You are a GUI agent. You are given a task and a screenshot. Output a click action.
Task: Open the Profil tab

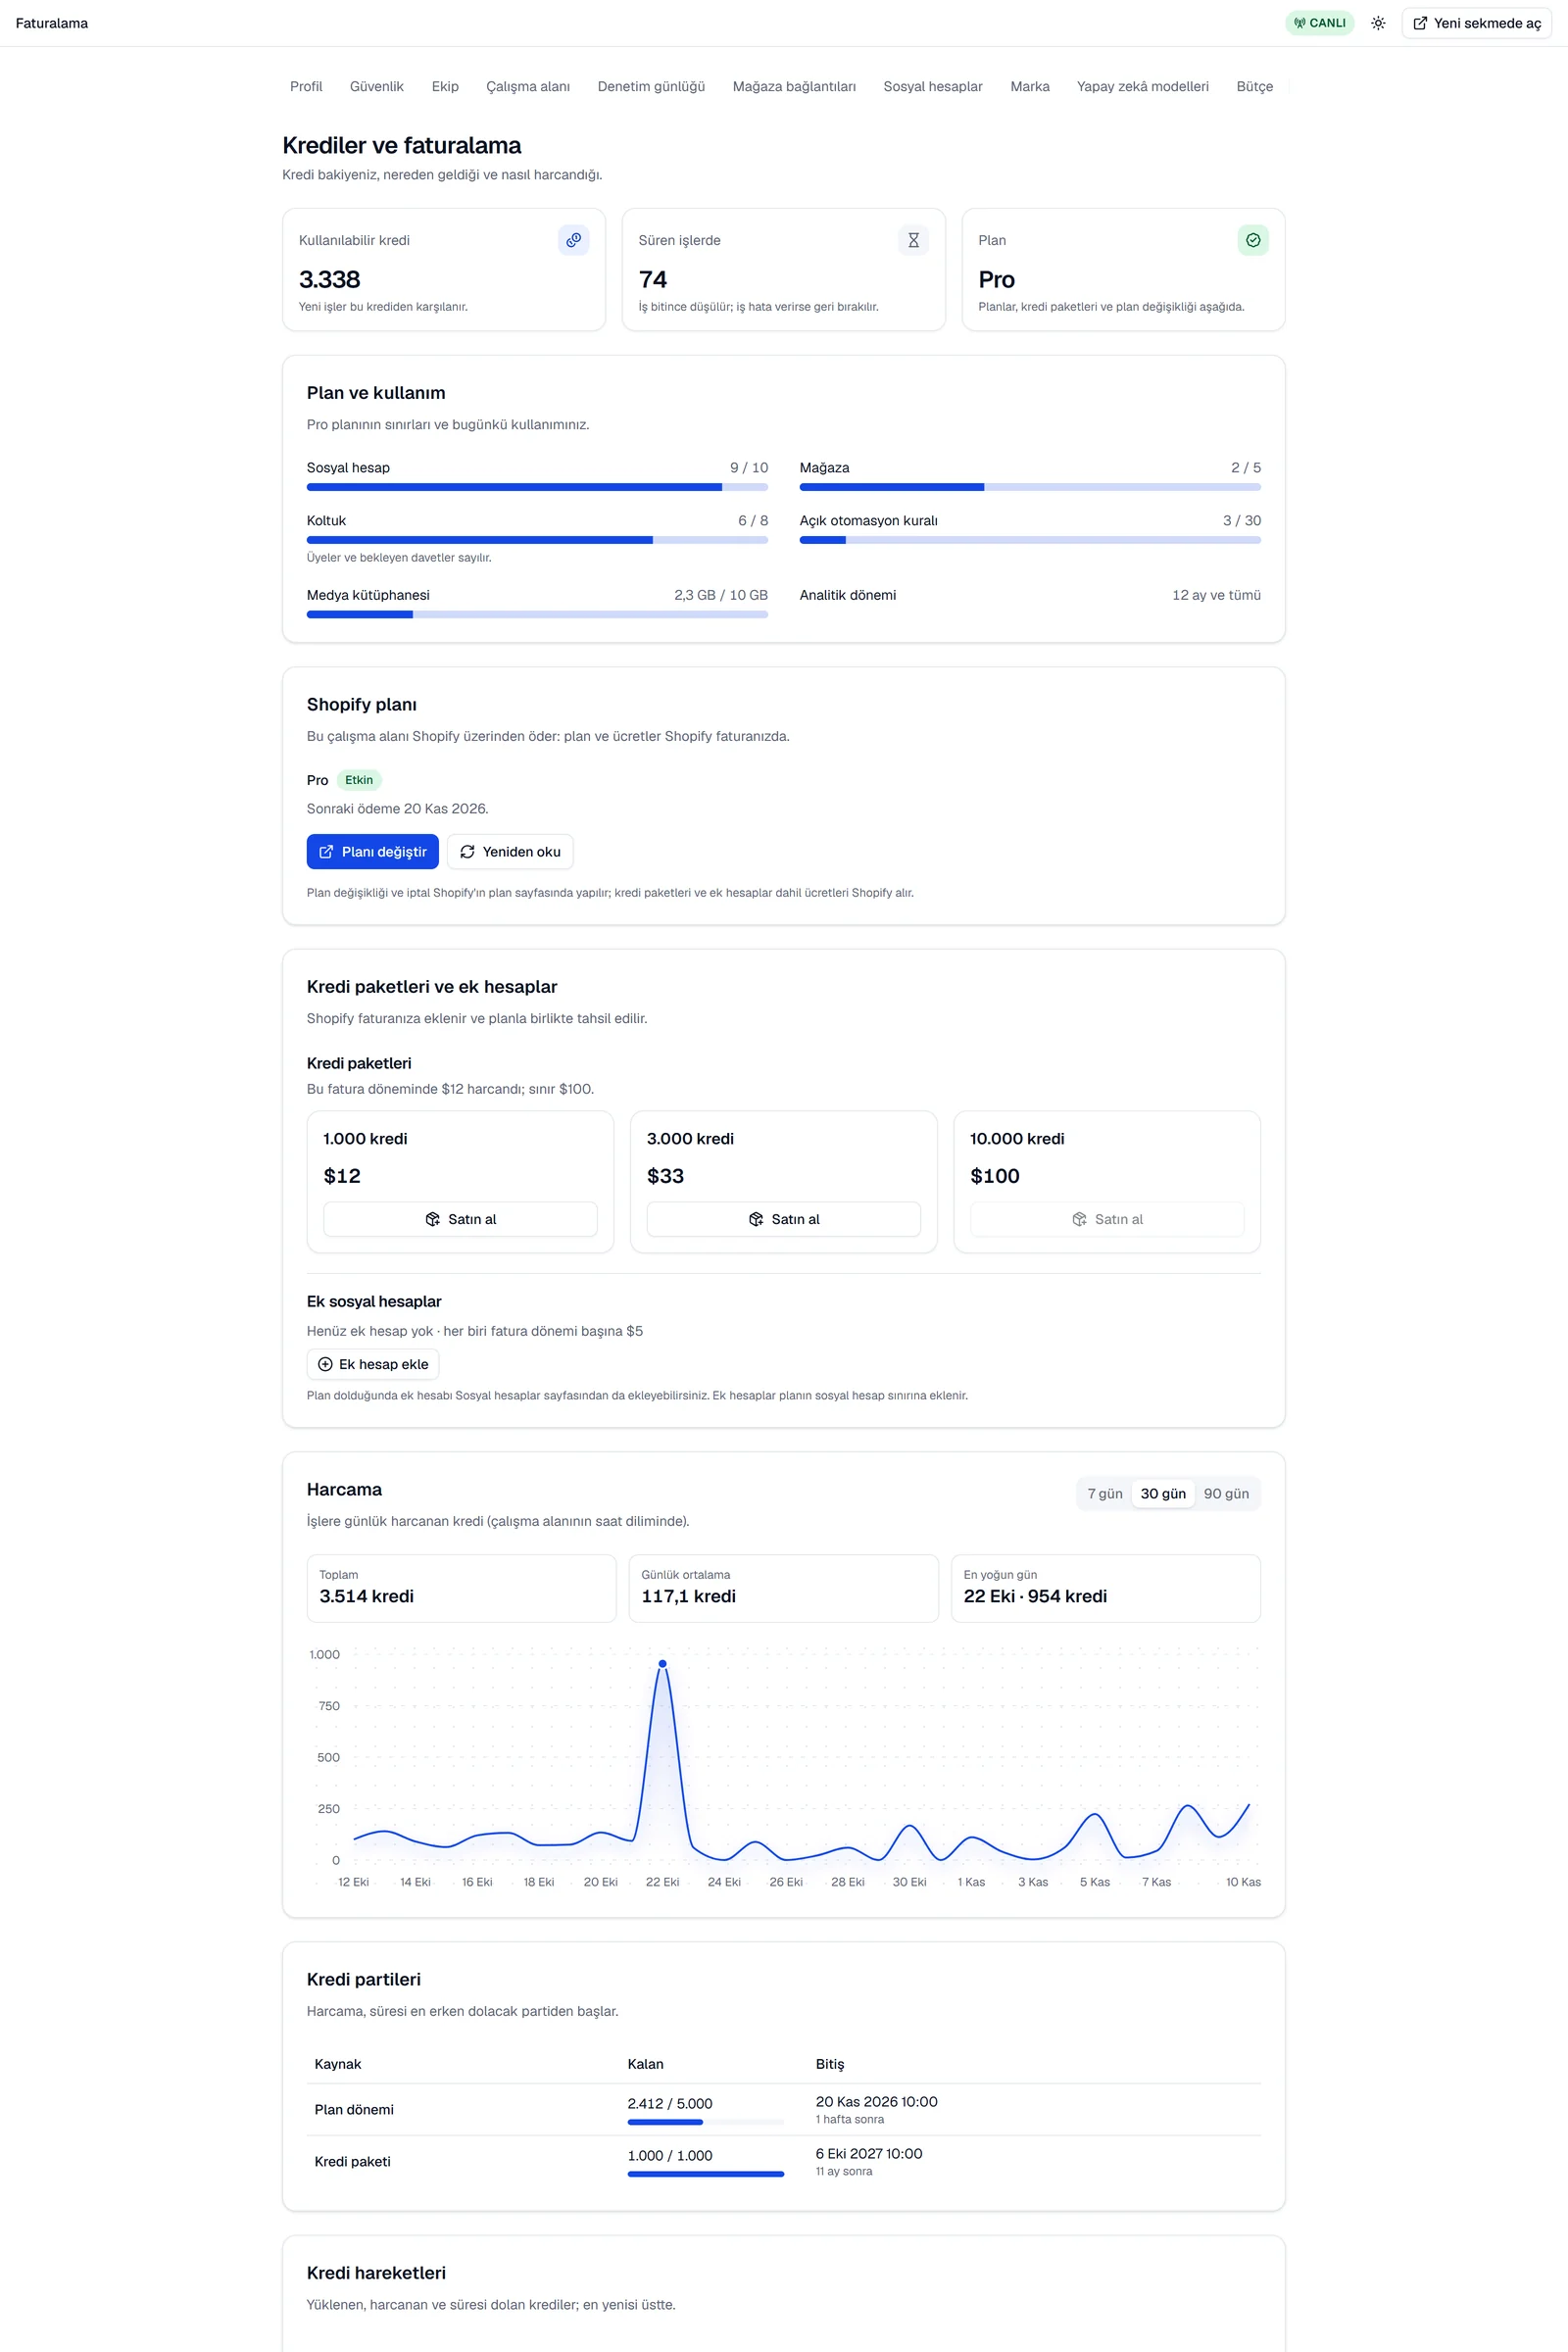306,87
